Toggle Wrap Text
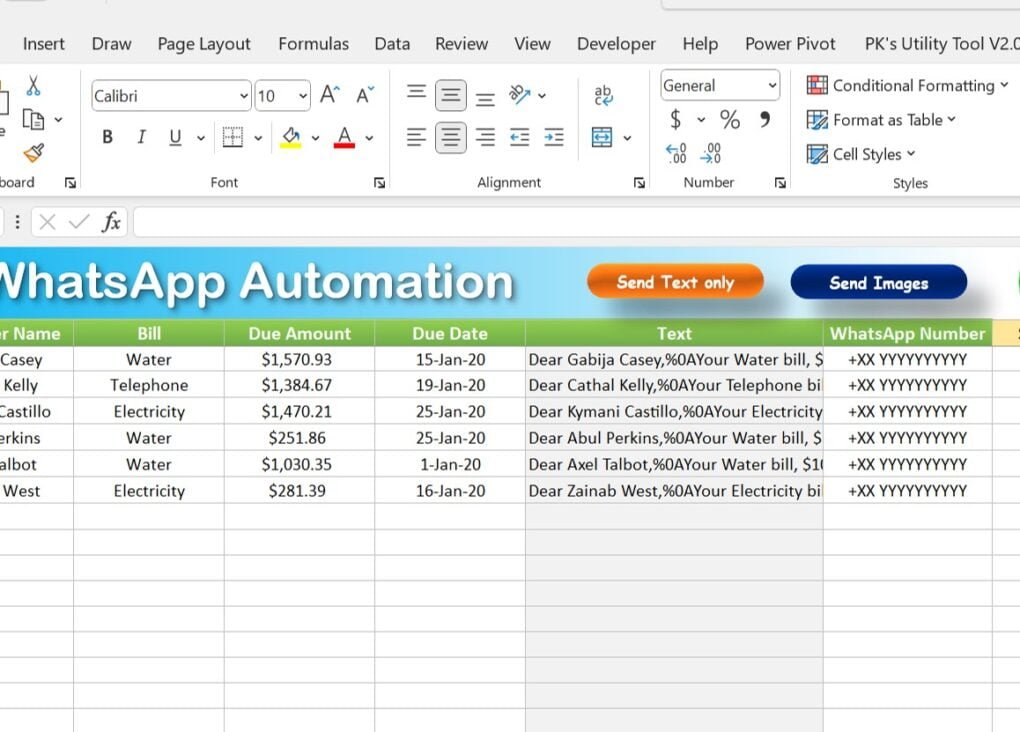This screenshot has height=732, width=1020. tap(603, 95)
